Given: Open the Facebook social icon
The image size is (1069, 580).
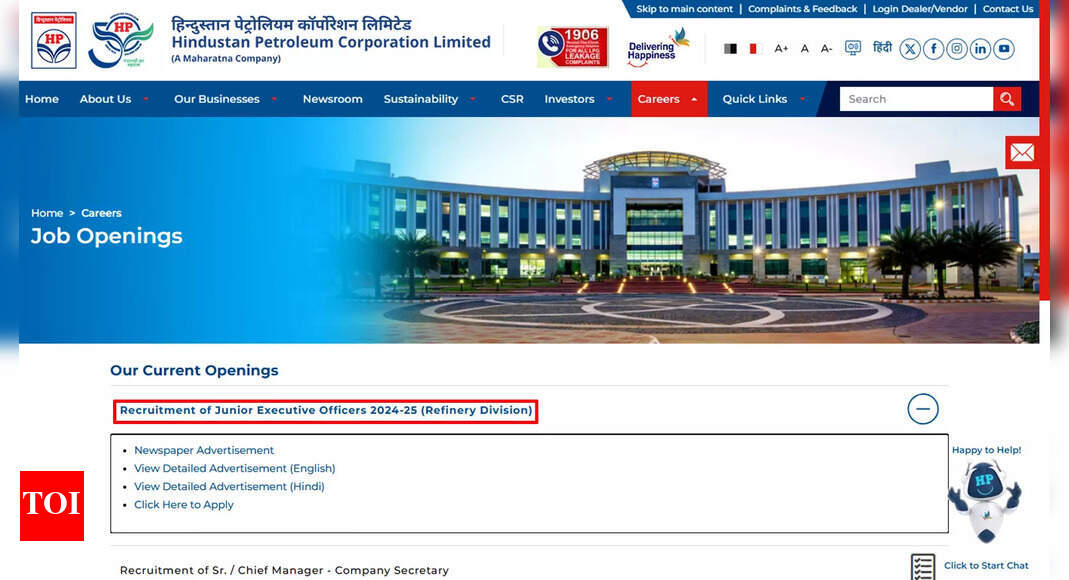Looking at the screenshot, I should click(x=933, y=49).
